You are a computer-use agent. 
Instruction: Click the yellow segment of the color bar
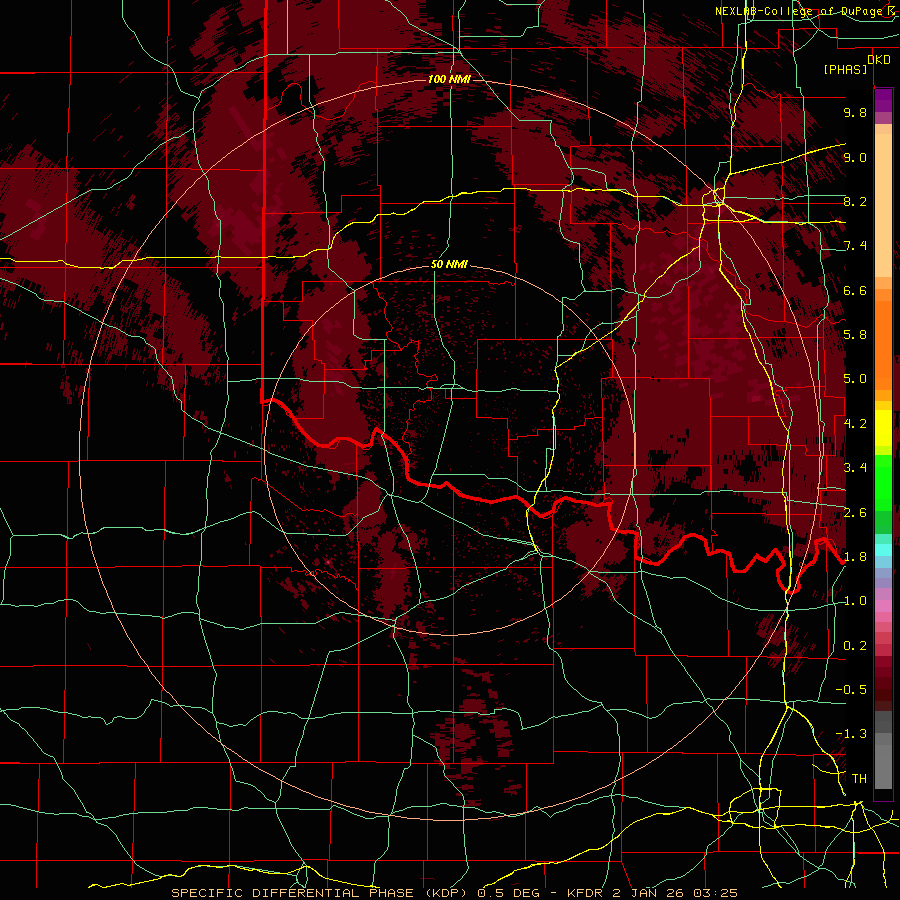[883, 428]
